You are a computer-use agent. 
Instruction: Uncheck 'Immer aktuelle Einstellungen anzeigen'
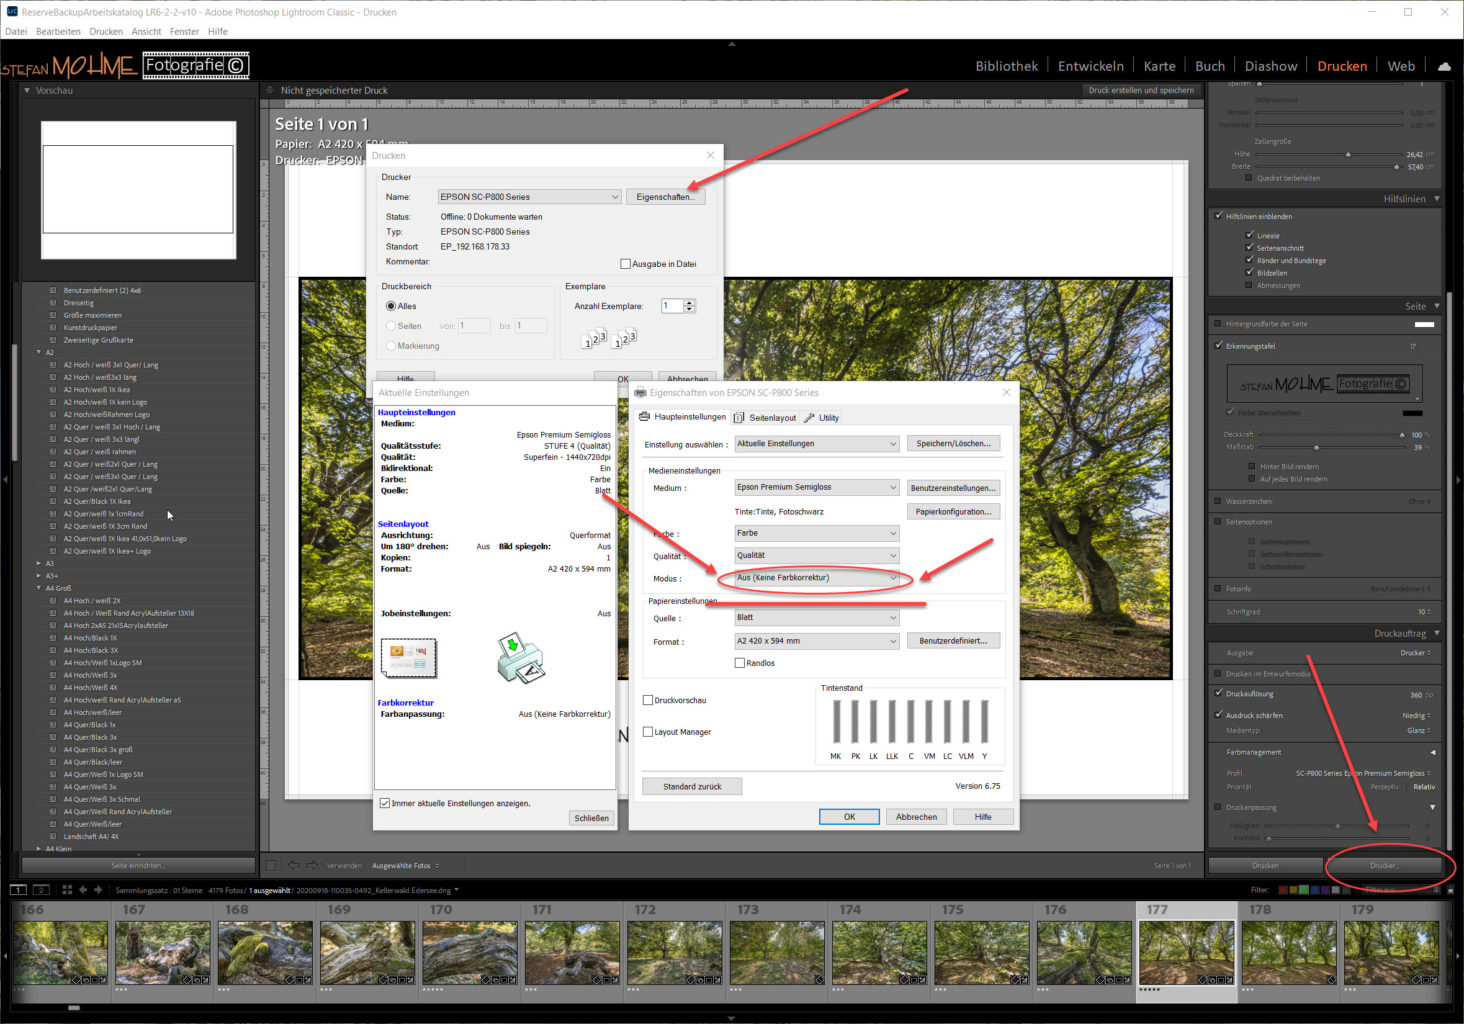pos(385,803)
